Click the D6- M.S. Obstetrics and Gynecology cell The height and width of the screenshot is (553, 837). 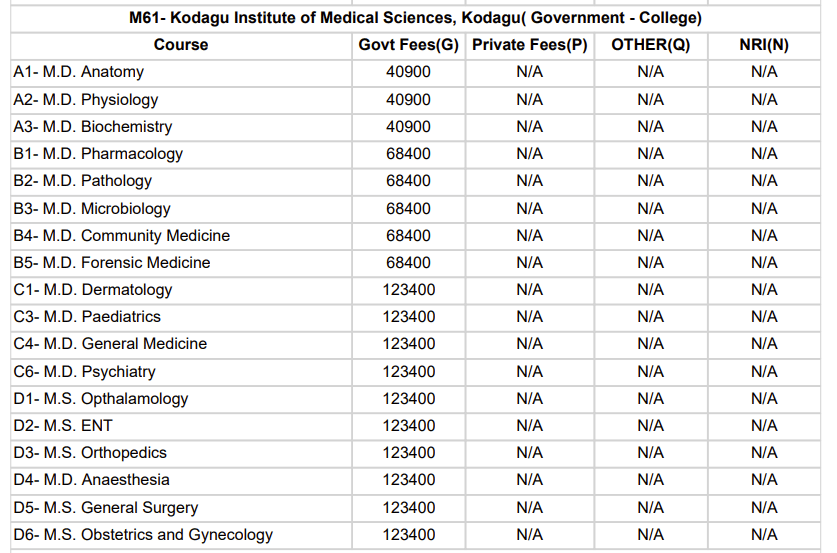(x=143, y=535)
